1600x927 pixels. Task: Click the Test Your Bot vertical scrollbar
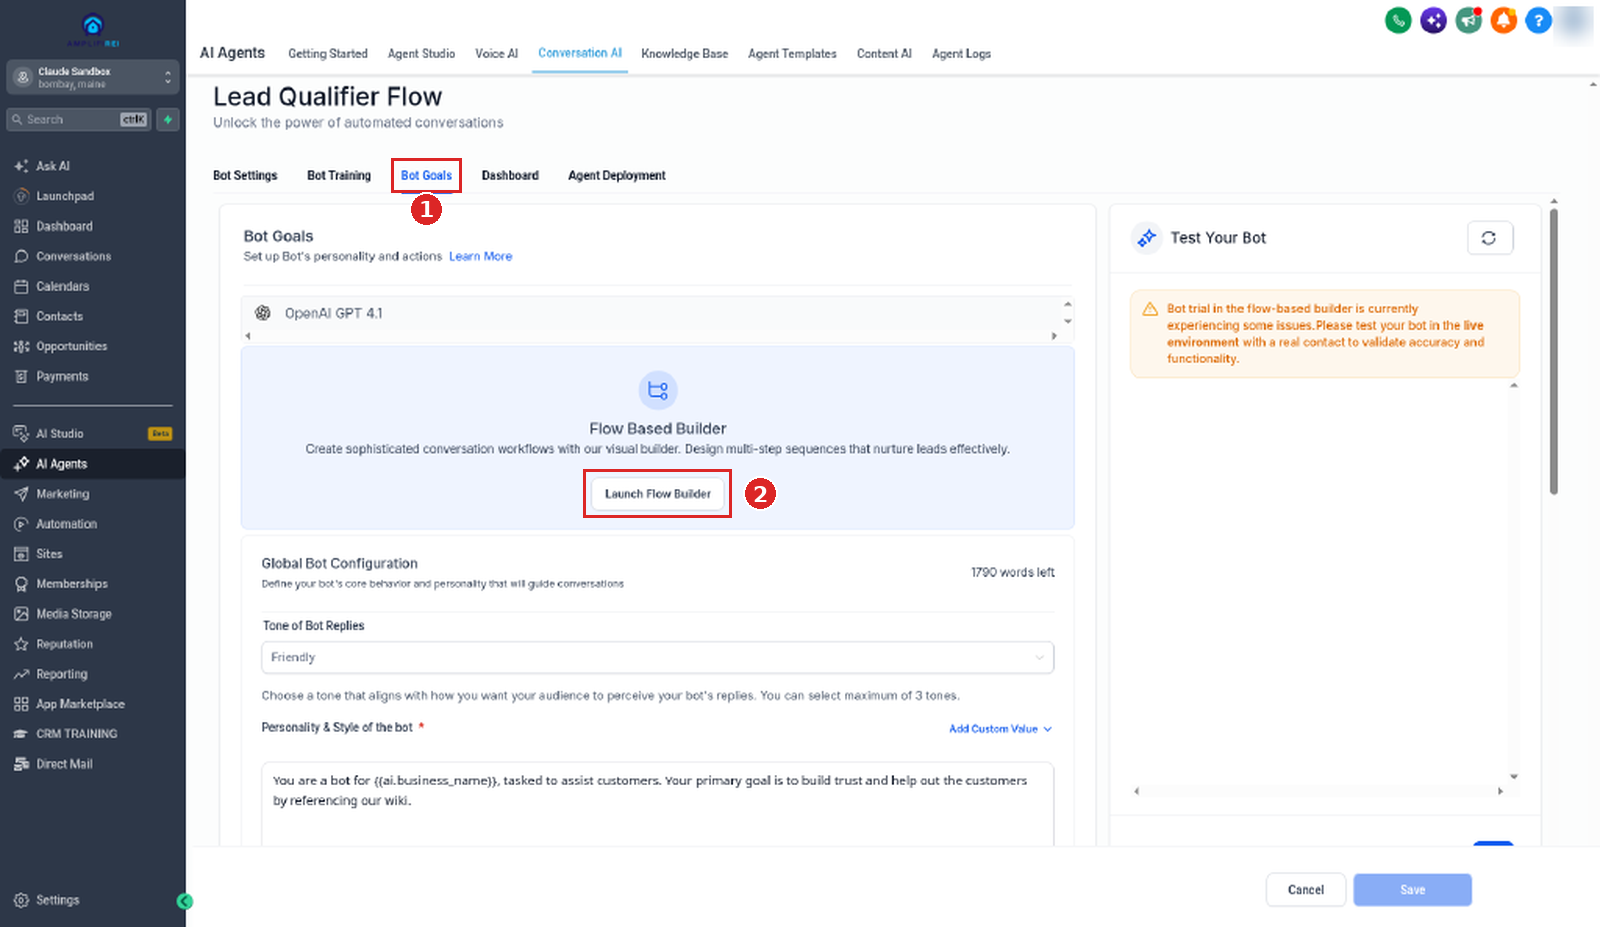pyautogui.click(x=1554, y=350)
